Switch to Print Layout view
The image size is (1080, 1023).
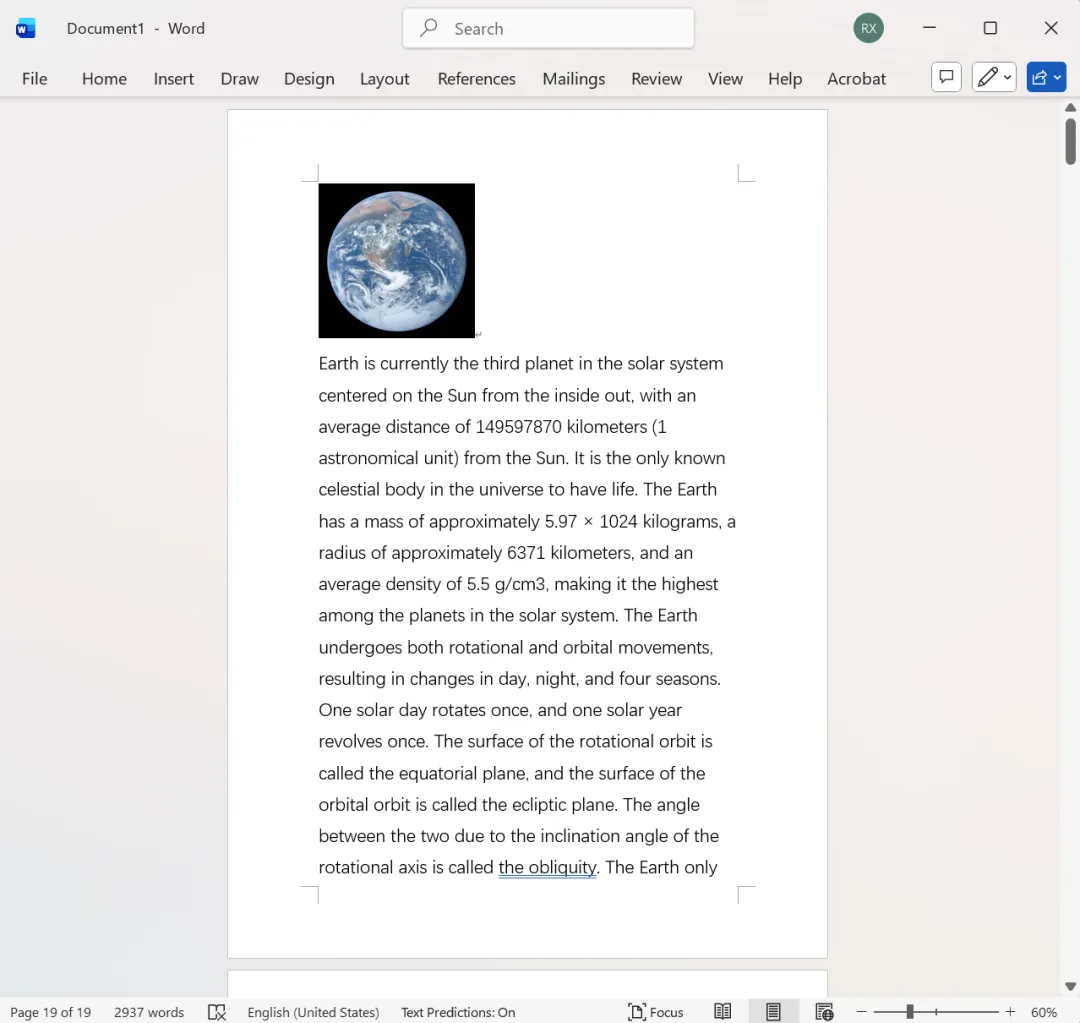[773, 1012]
